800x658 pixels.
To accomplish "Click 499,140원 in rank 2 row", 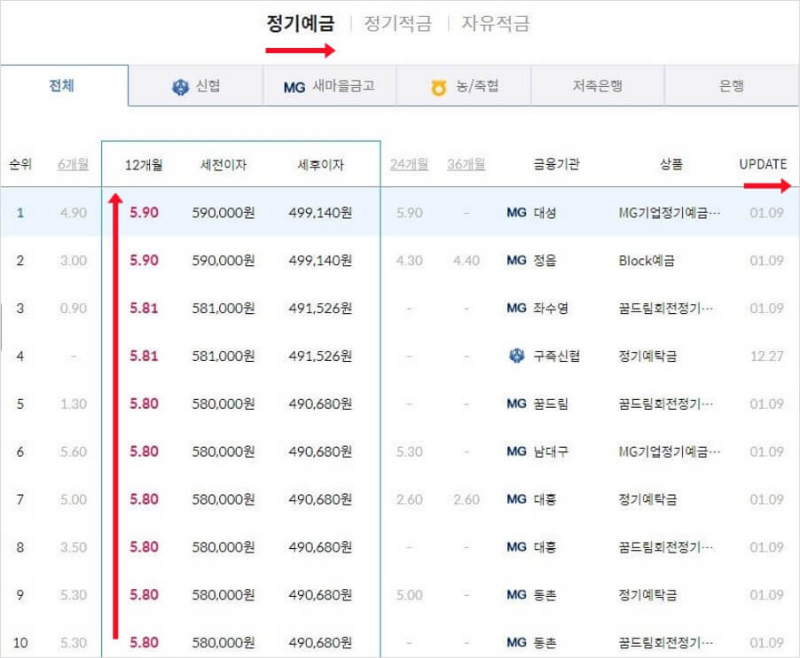I will coord(320,261).
